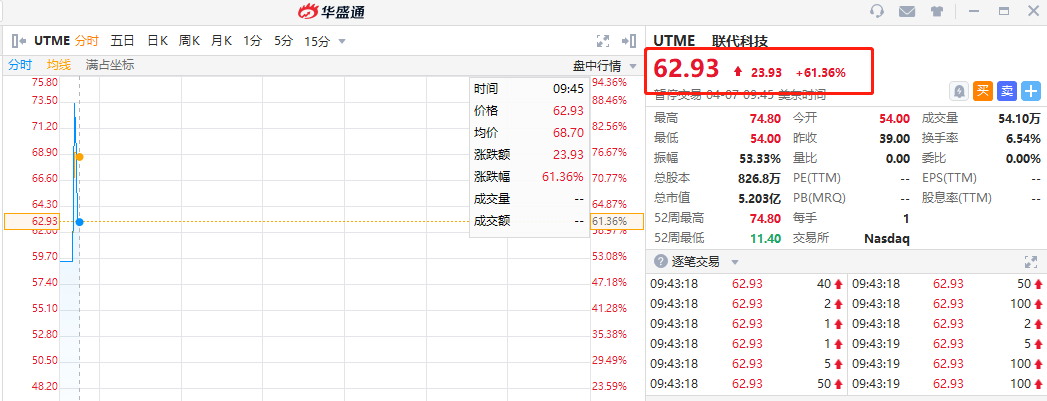
Task: Open help for 逐笔交易 question icon
Action: click(661, 262)
